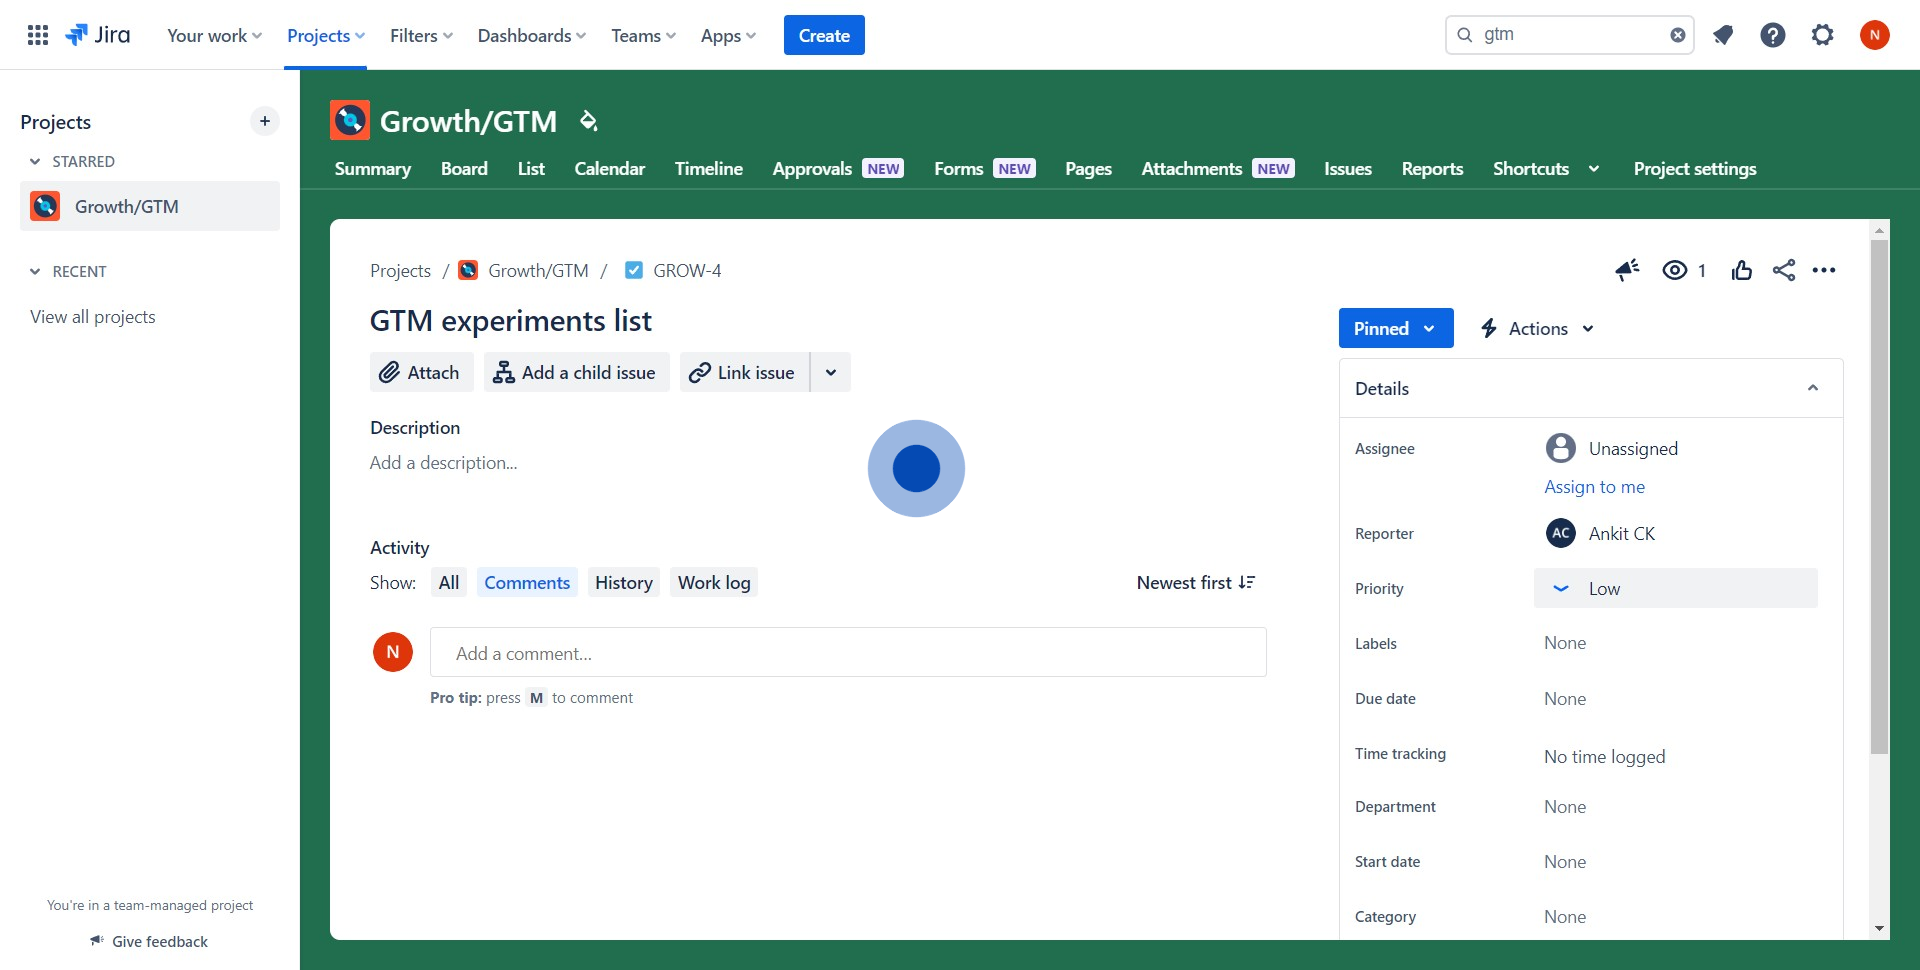This screenshot has width=1920, height=970.
Task: Click the search field containing gtm
Action: coord(1569,35)
